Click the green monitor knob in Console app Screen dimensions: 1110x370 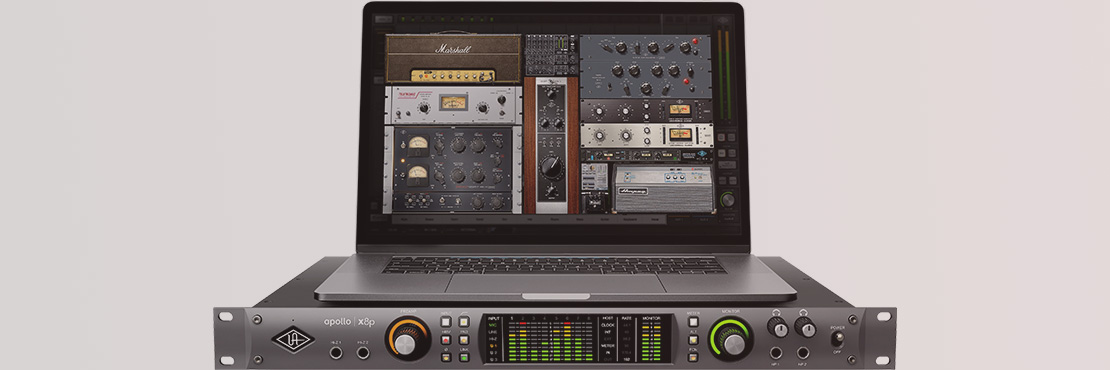[727, 200]
